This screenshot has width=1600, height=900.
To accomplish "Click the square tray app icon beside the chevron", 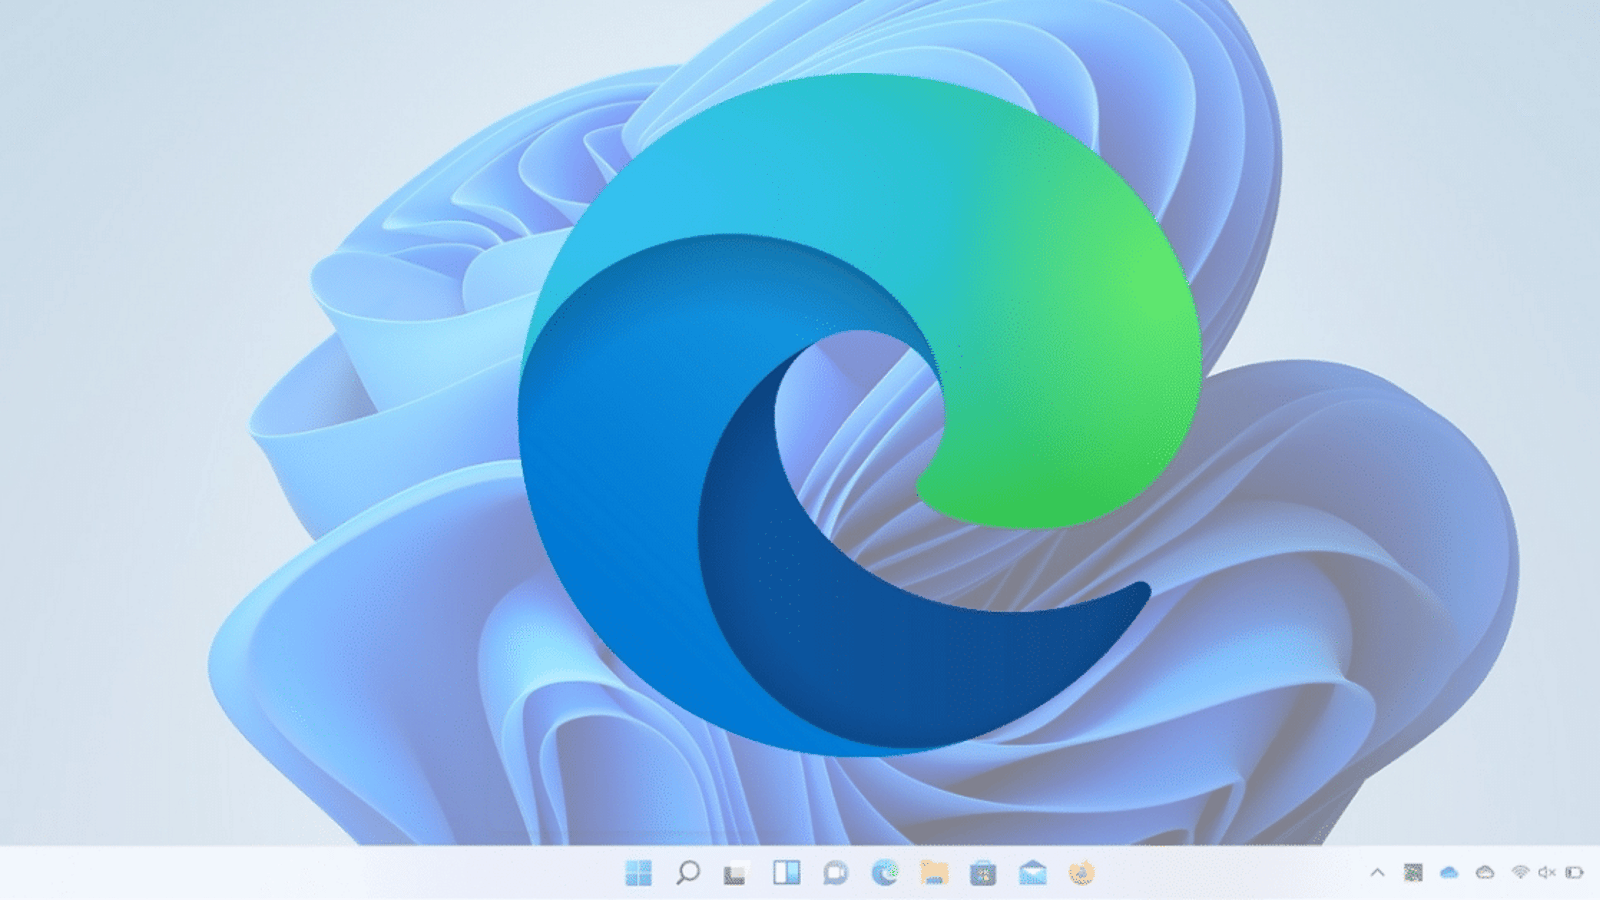I will click(1413, 873).
